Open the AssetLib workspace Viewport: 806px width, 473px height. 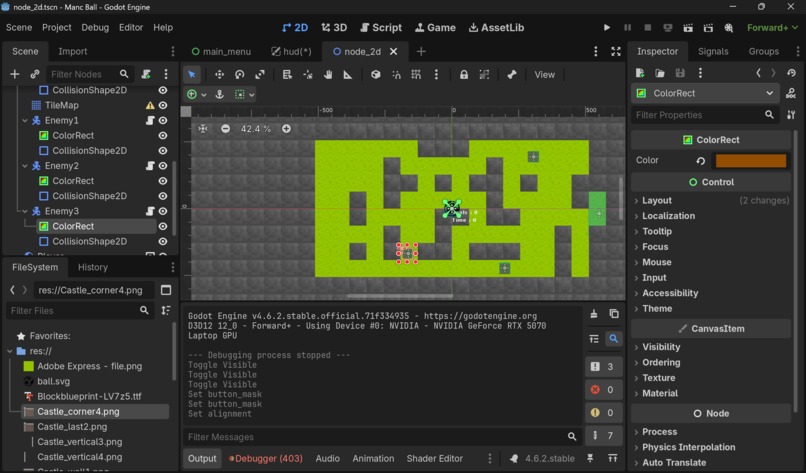coord(496,28)
